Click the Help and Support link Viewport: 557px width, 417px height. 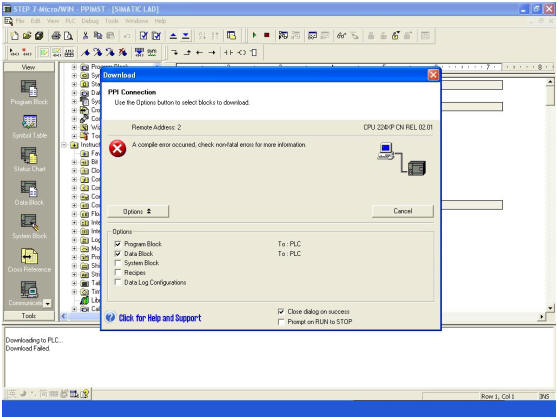(160, 318)
